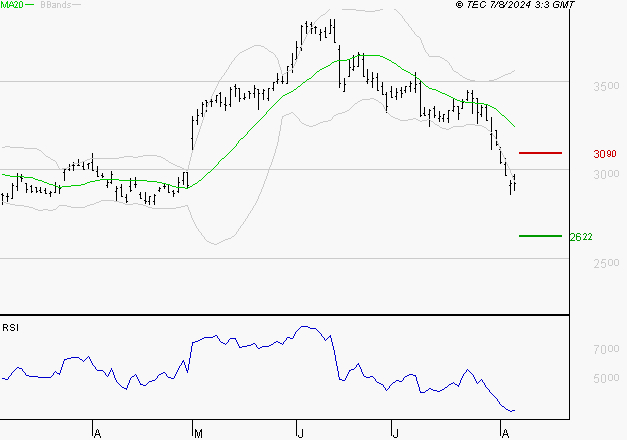This screenshot has height=440, width=627.
Task: Click the BBands legend label
Action: [56, 5]
